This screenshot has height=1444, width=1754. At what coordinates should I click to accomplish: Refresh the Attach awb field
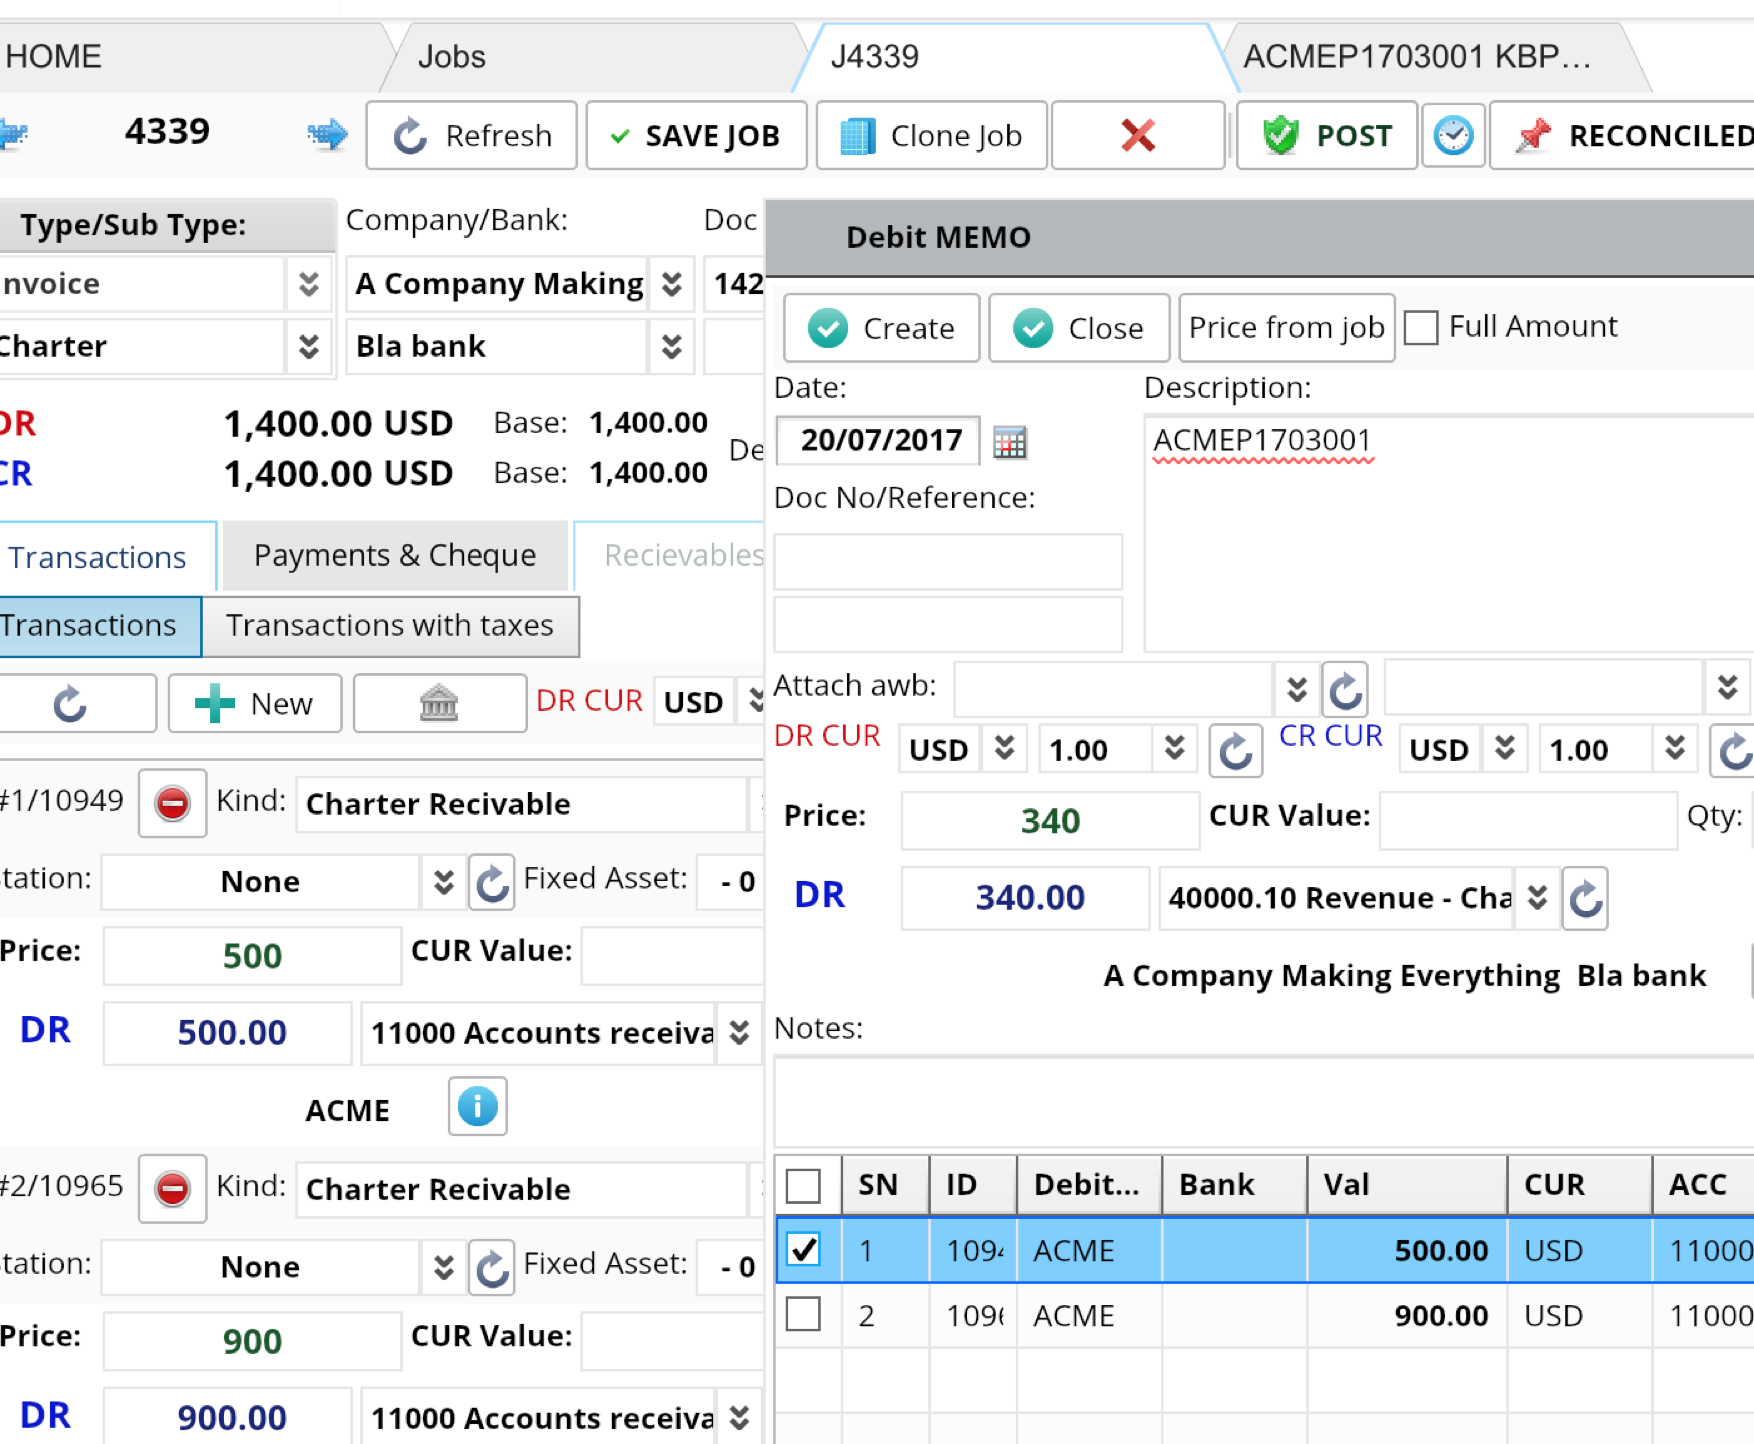1345,689
